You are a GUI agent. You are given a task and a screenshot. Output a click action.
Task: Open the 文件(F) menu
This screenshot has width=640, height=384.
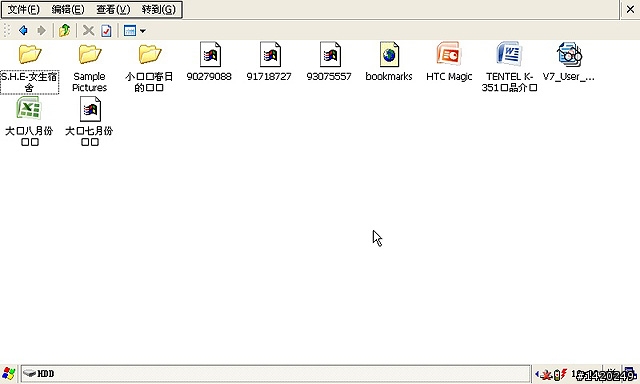pos(24,9)
